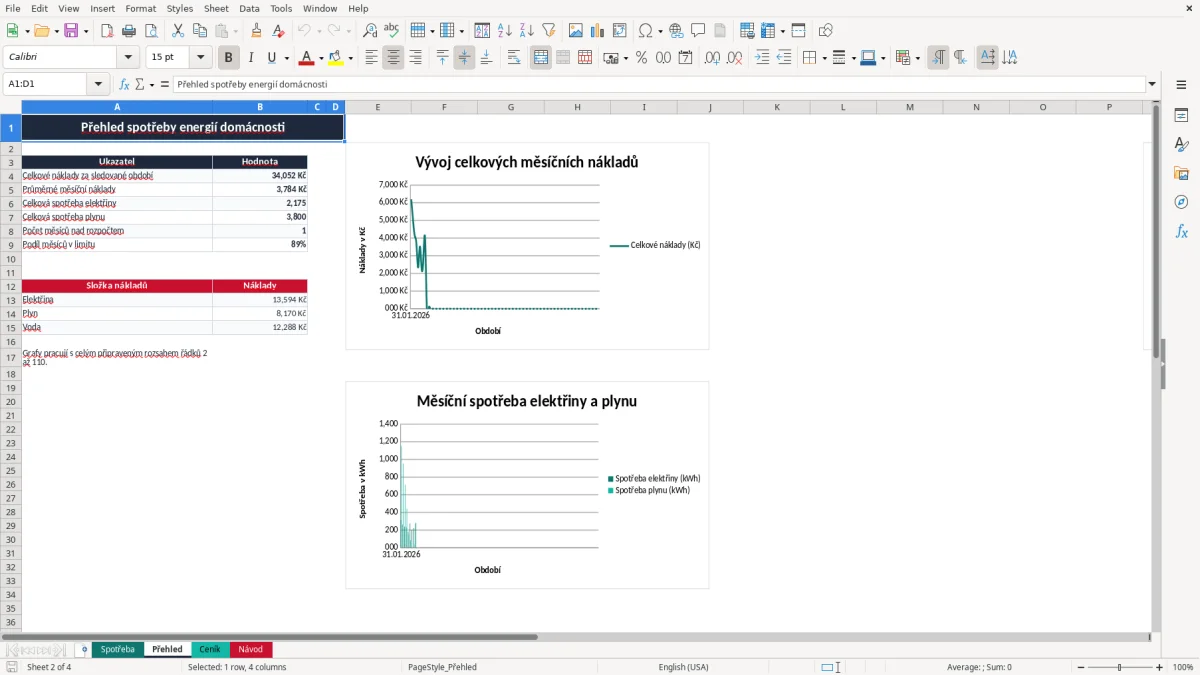The image size is (1200, 675).
Task: Click zoom in plus button
Action: (x=1160, y=667)
